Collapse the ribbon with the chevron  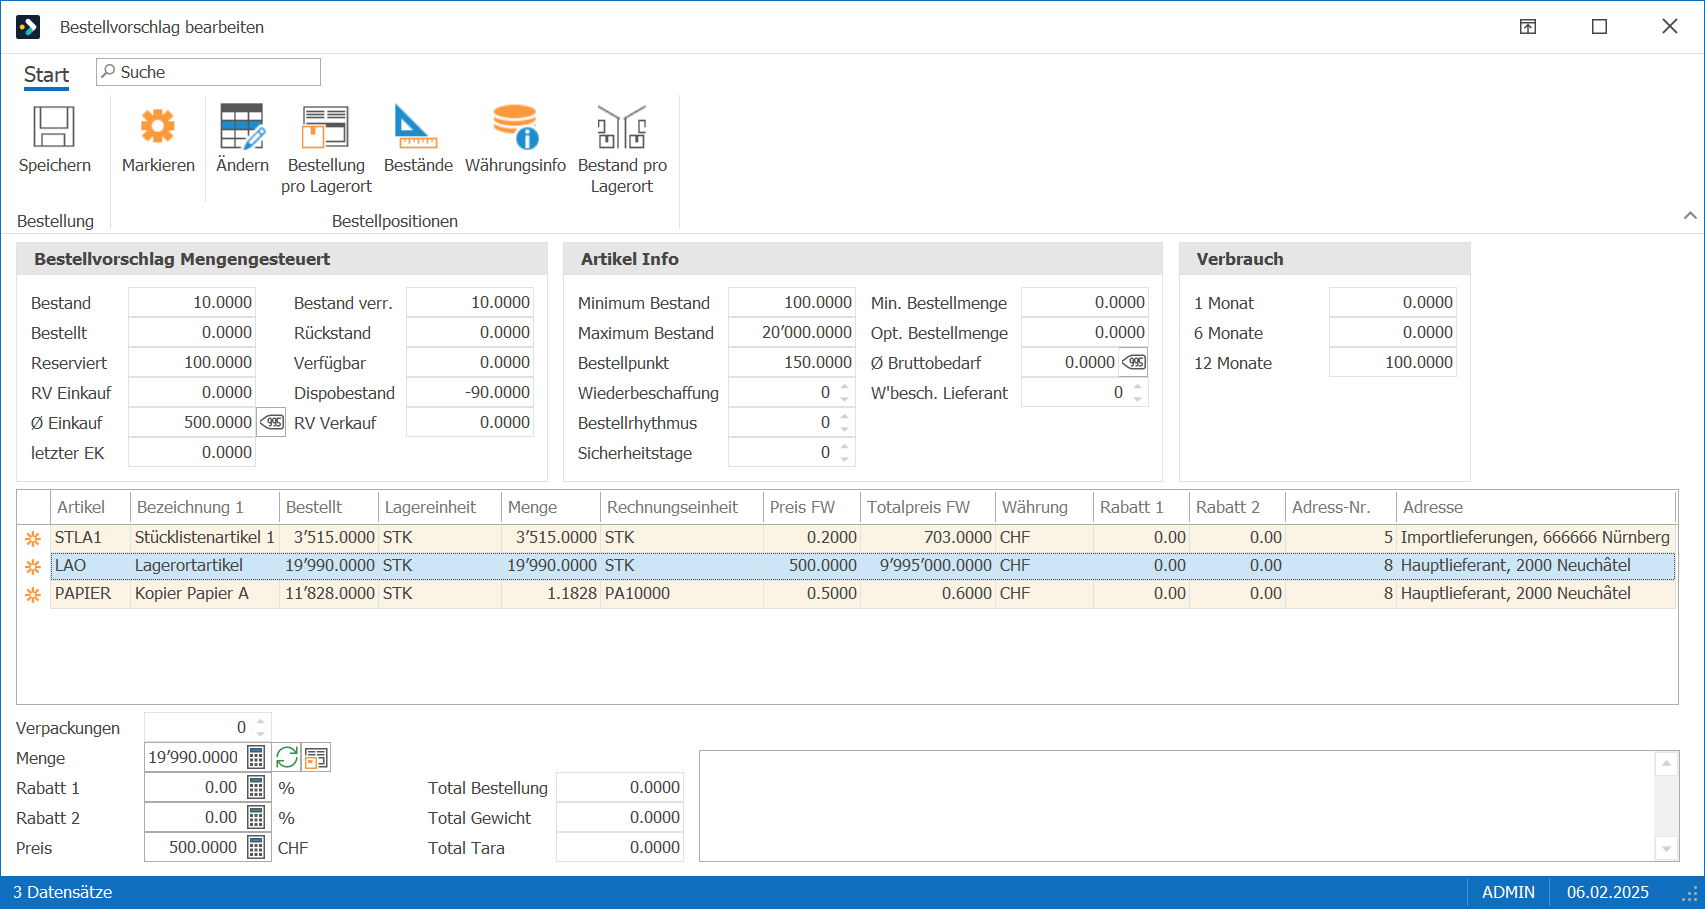(1690, 215)
